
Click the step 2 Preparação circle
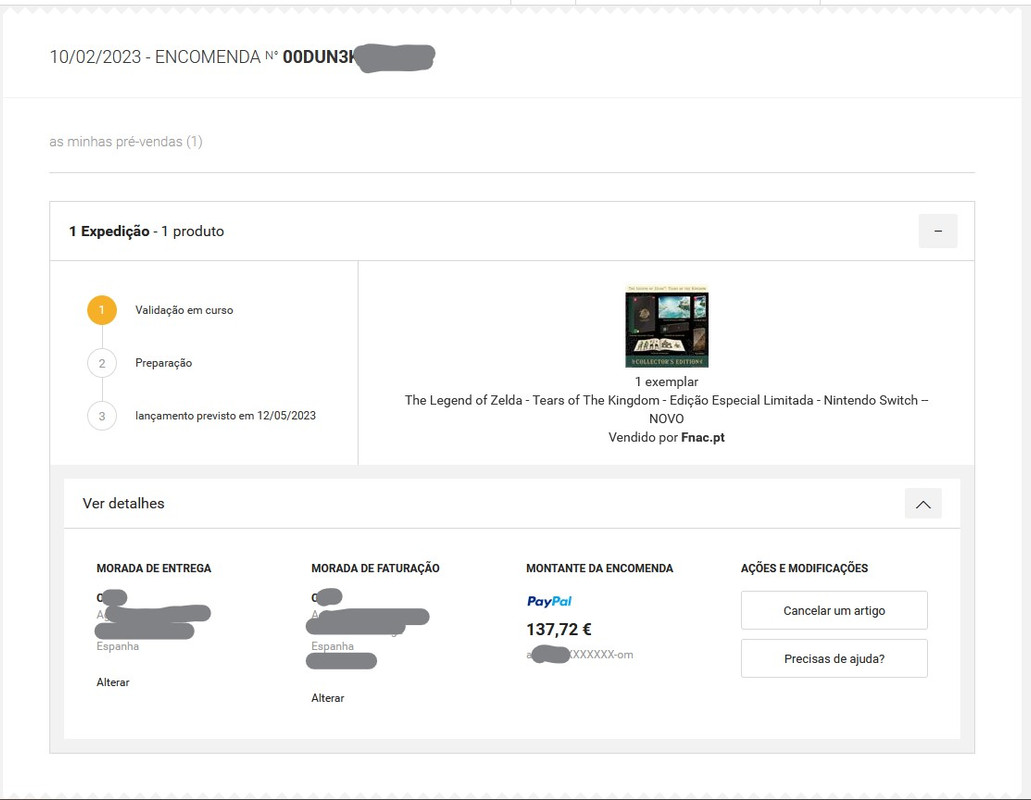(x=102, y=363)
